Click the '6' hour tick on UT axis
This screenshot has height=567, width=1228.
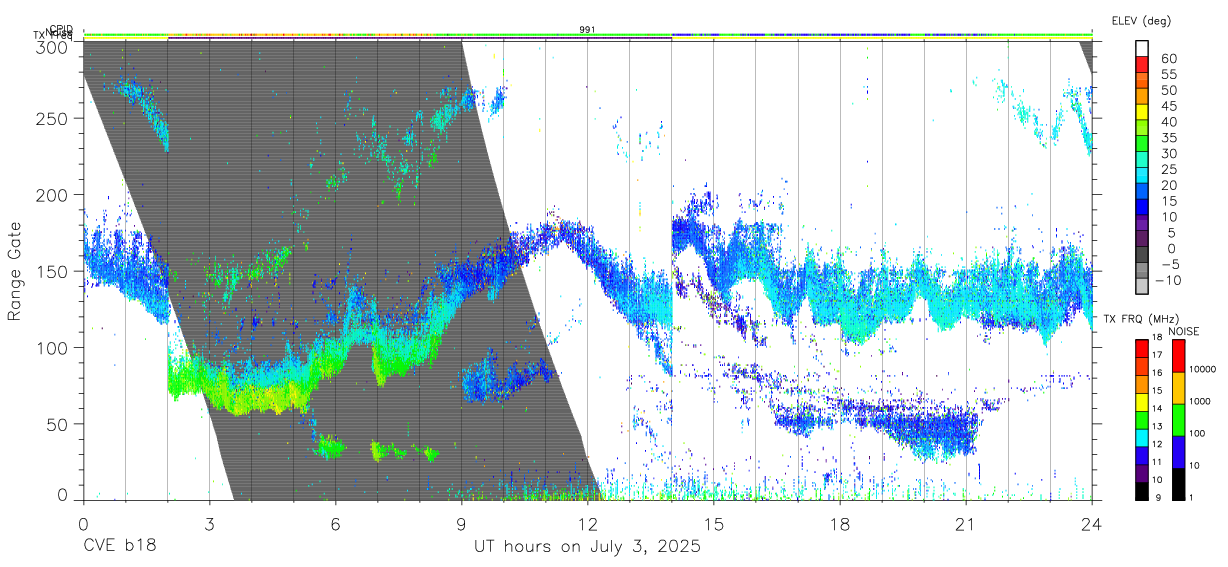[x=335, y=524]
